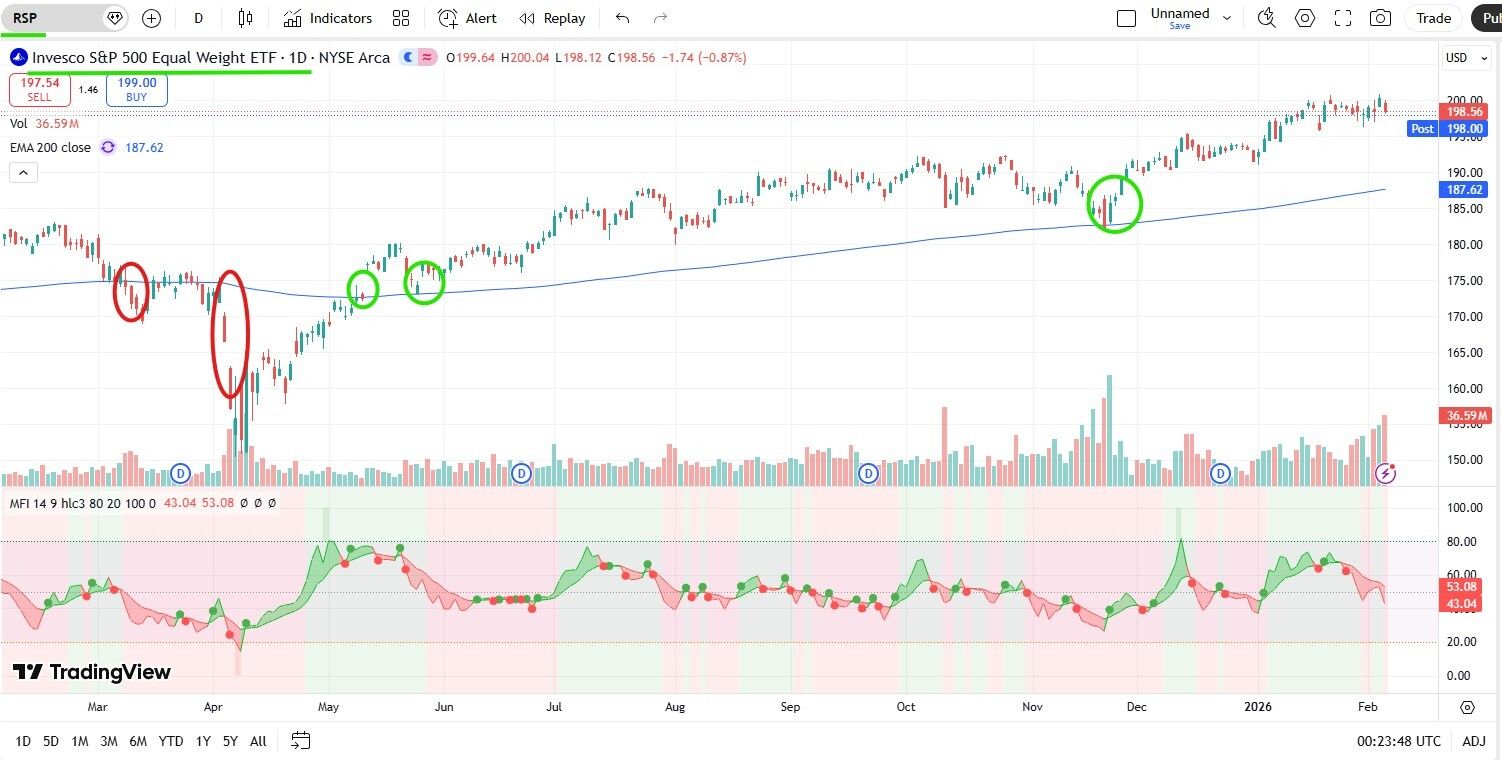Click the Trade button
The height and width of the screenshot is (760, 1502).
coord(1433,18)
